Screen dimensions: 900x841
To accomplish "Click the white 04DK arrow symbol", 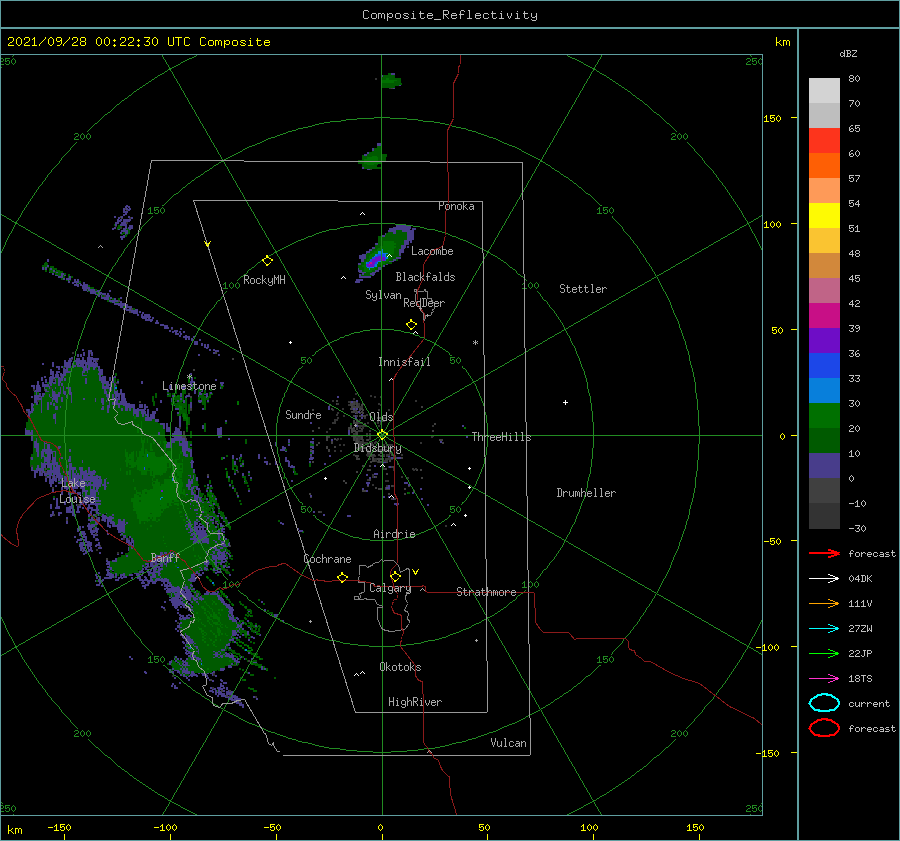I will coord(824,579).
